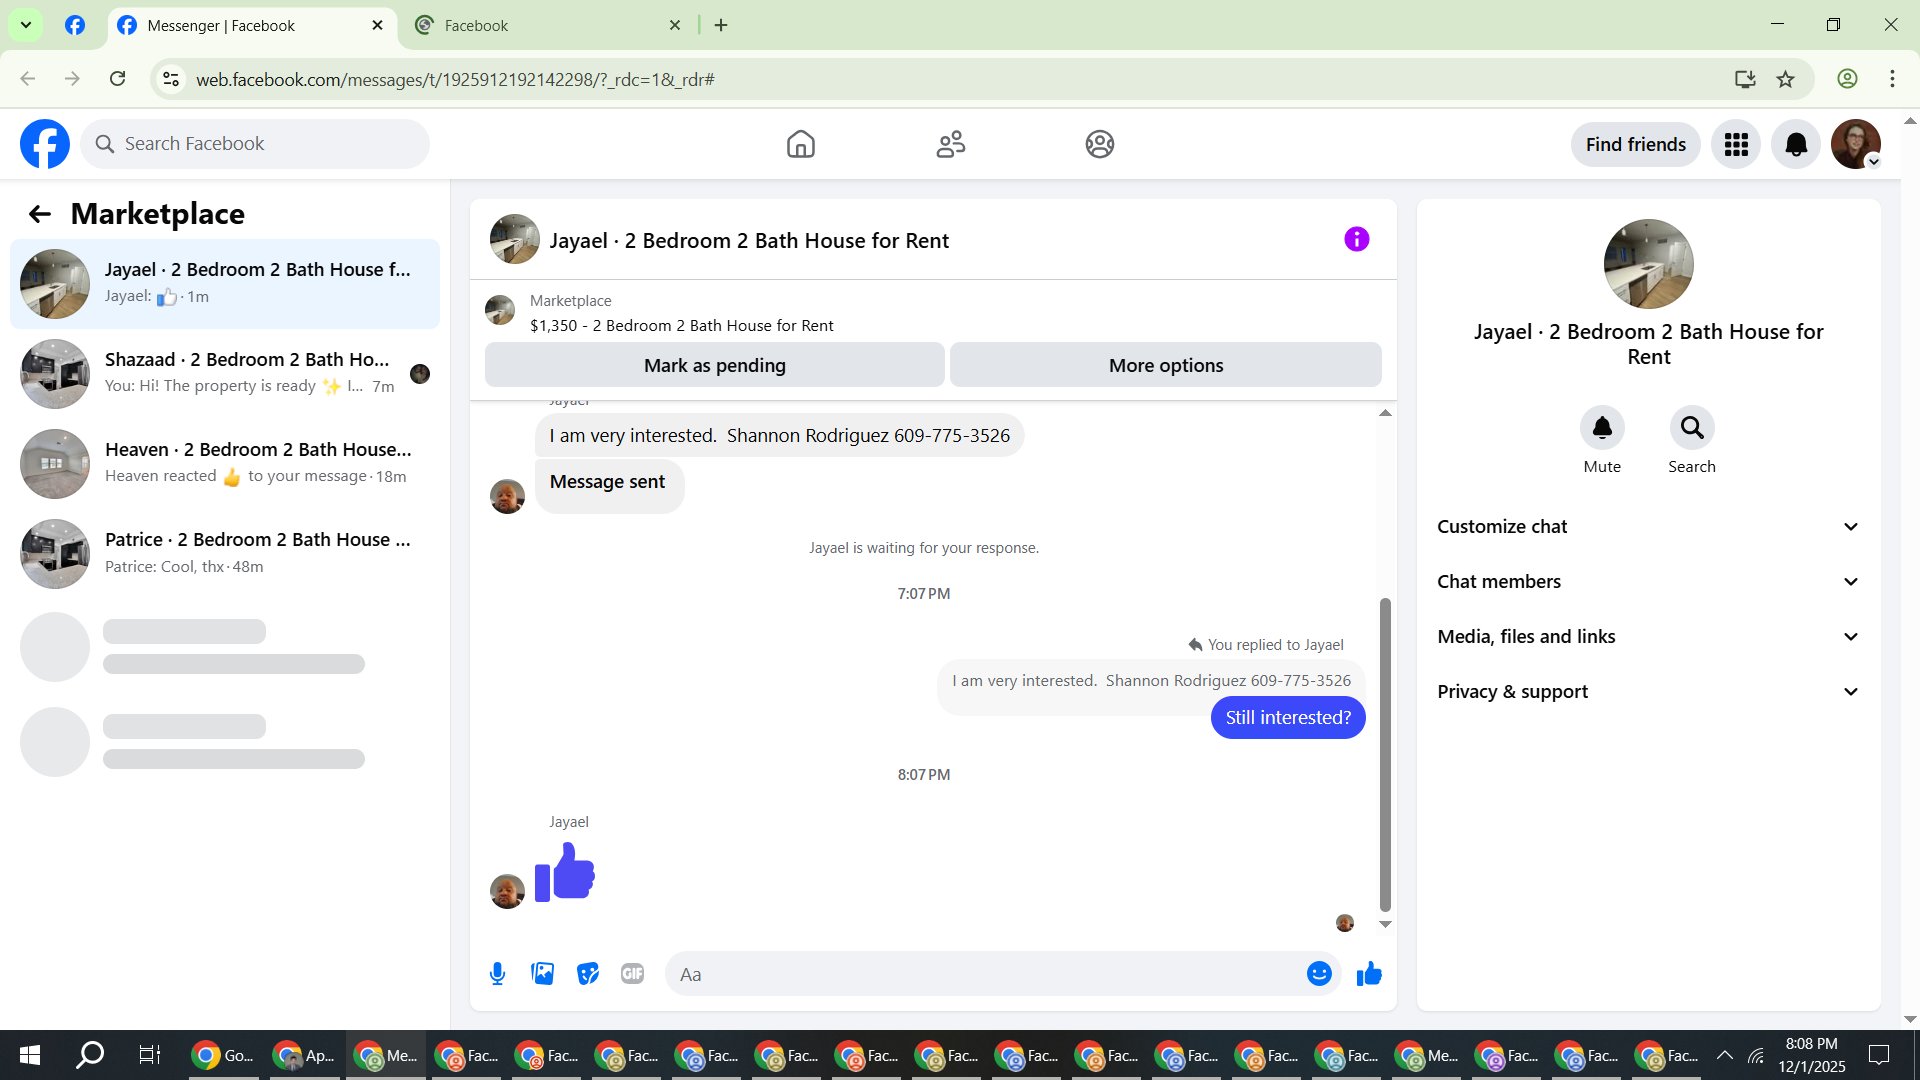Image resolution: width=1920 pixels, height=1080 pixels.
Task: Open the Groups icon in top navigation
Action: [1100, 144]
